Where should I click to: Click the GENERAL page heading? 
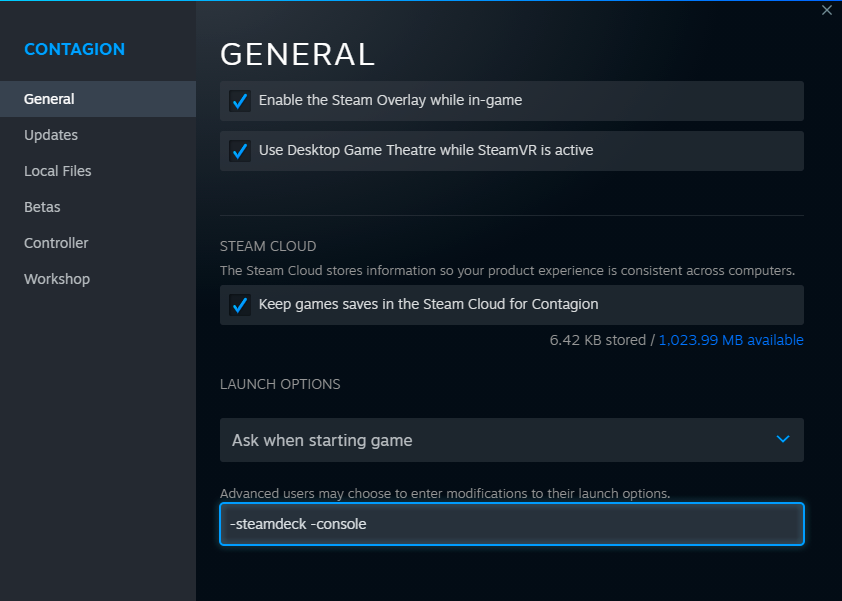pyautogui.click(x=297, y=54)
